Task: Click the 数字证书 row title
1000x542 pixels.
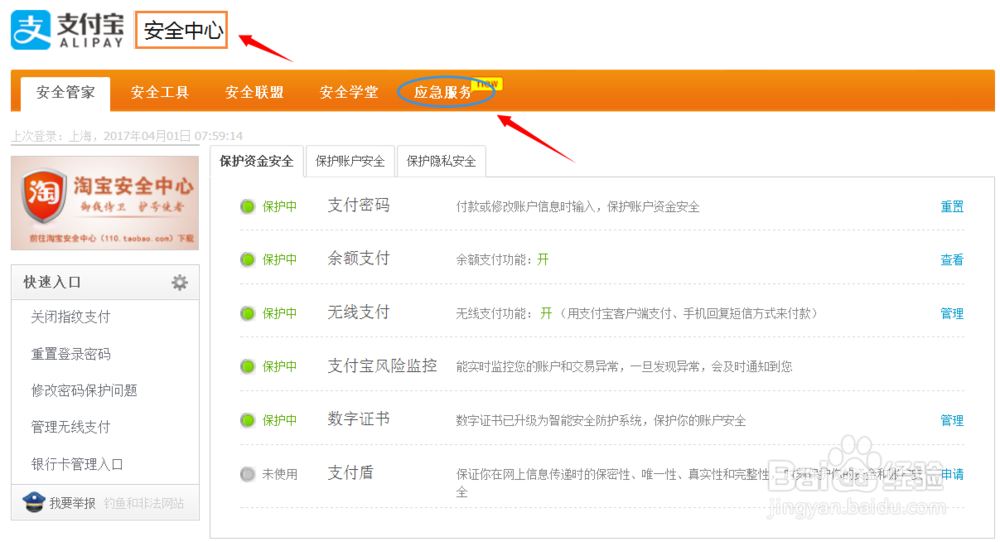Action: pos(358,419)
